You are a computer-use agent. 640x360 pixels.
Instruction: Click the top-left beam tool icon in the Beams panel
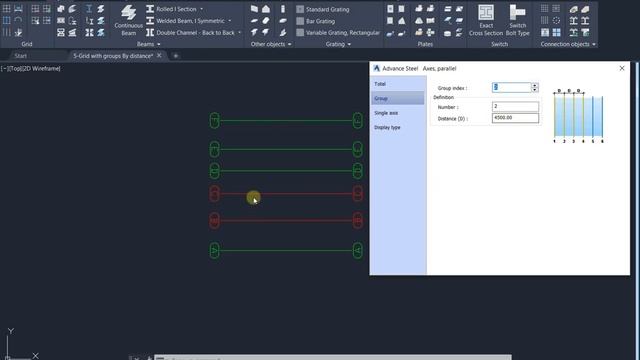click(61, 9)
